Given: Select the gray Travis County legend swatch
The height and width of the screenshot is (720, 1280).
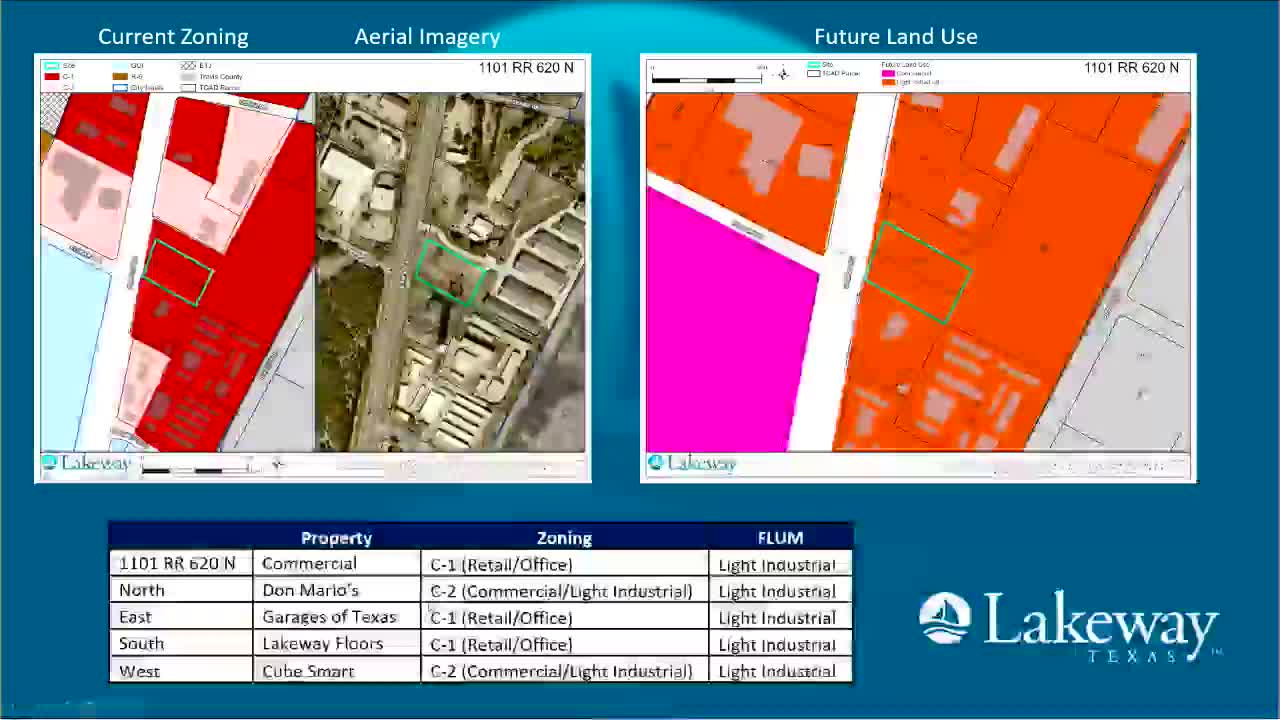Looking at the screenshot, I should pyautogui.click(x=187, y=76).
